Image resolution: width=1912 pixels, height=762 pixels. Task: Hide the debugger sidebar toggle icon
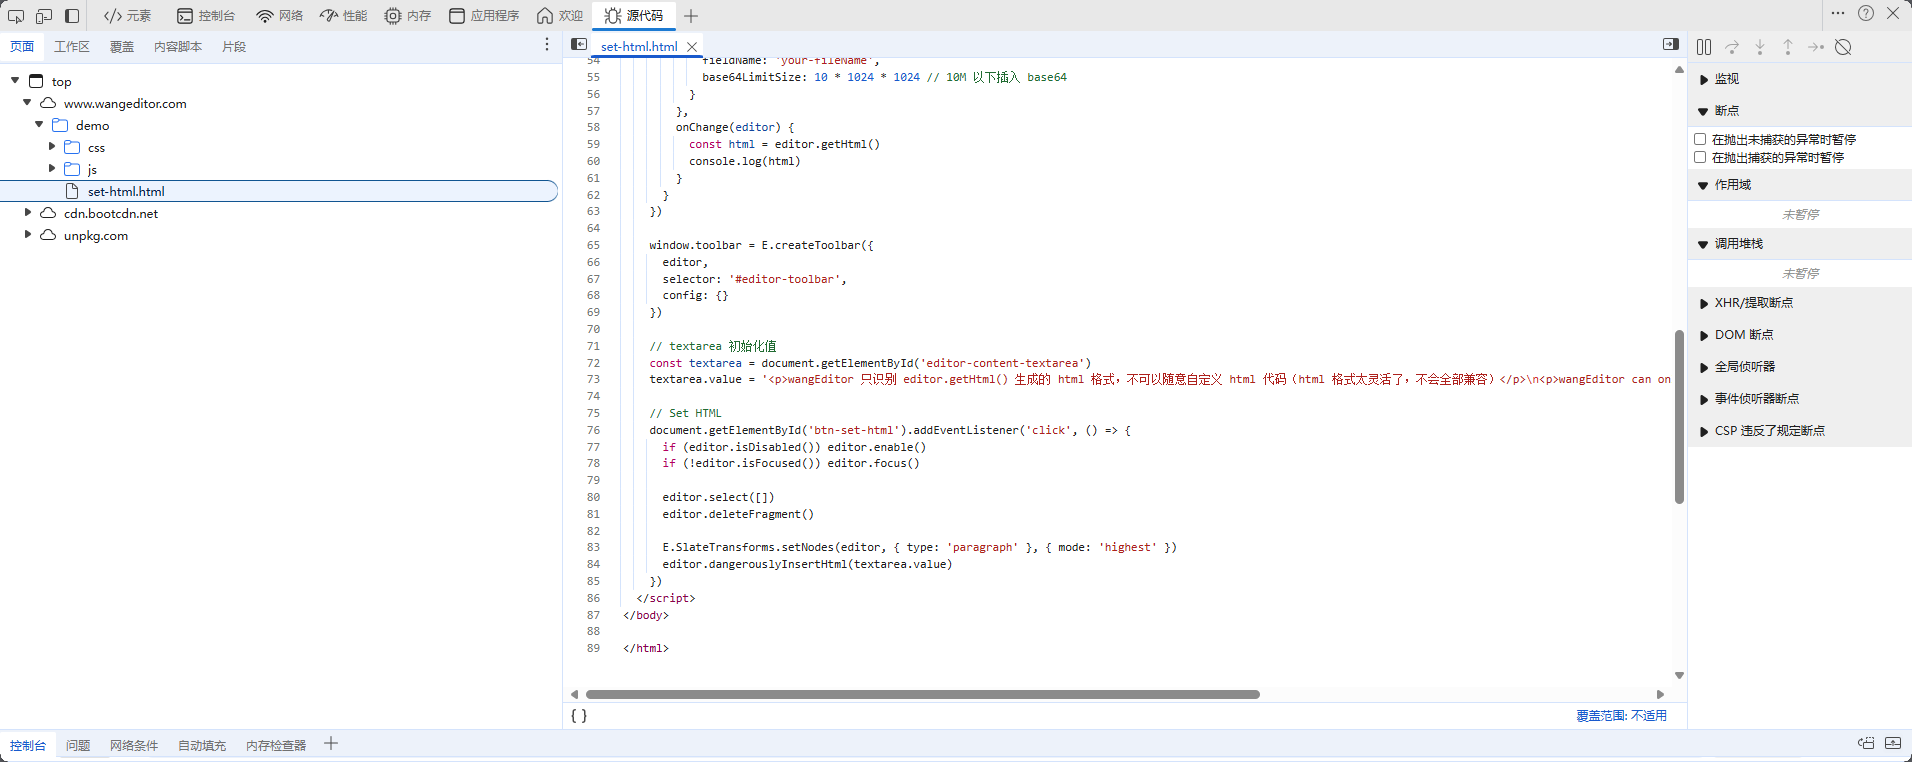(x=1671, y=44)
